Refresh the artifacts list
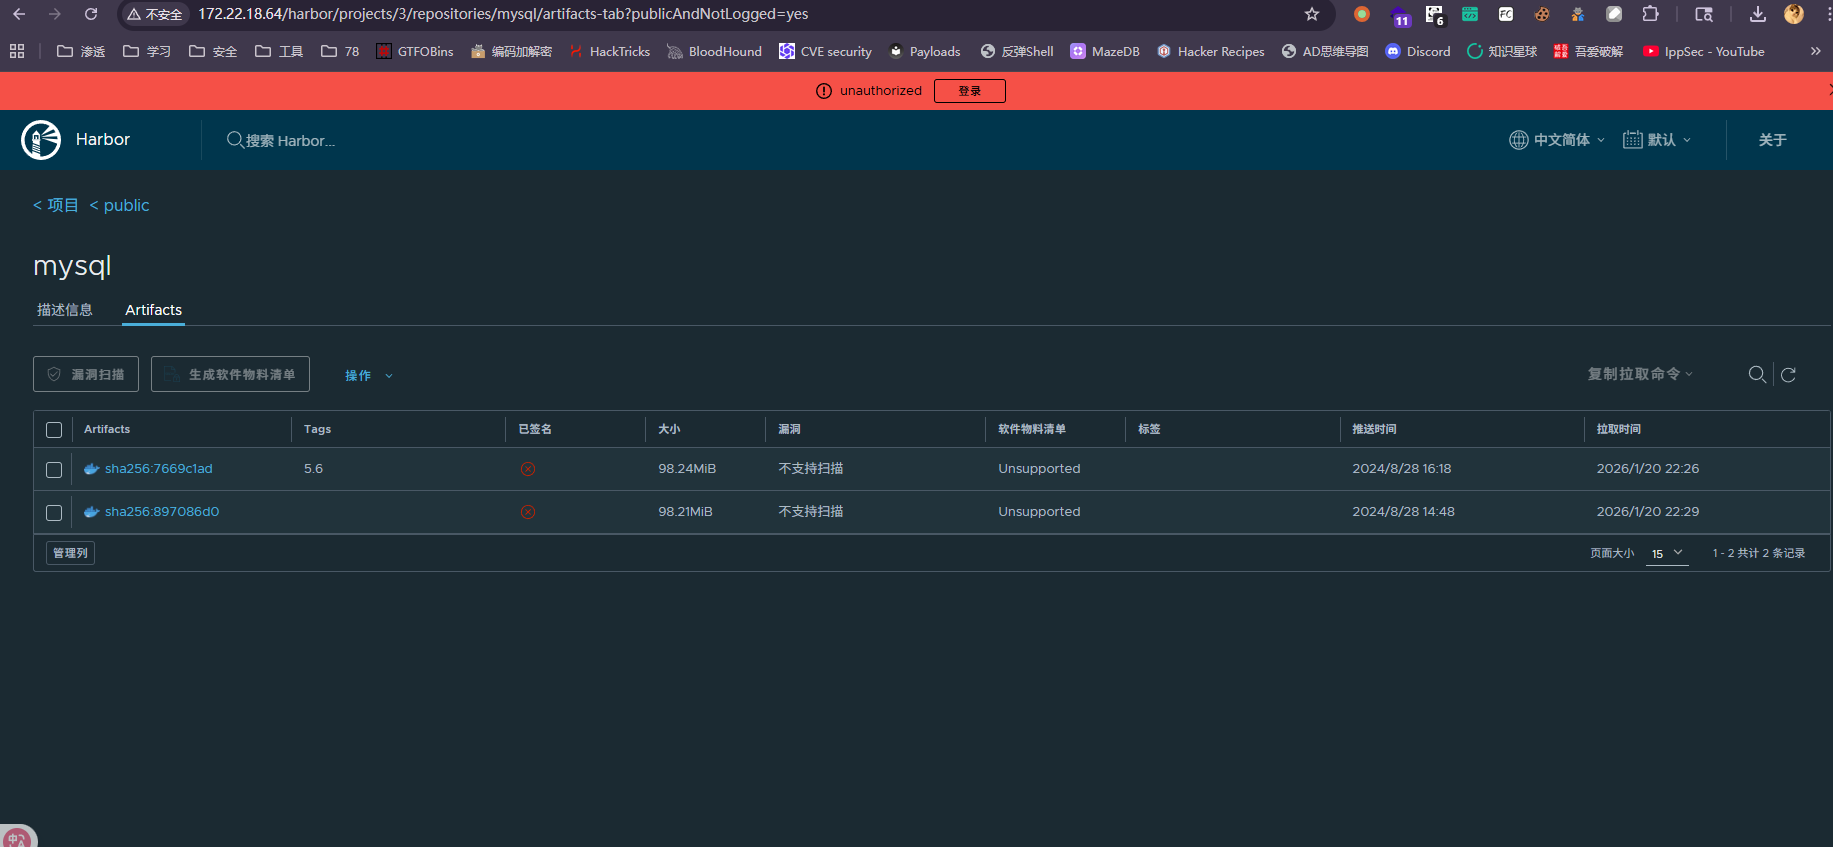This screenshot has width=1833, height=847. (1788, 375)
